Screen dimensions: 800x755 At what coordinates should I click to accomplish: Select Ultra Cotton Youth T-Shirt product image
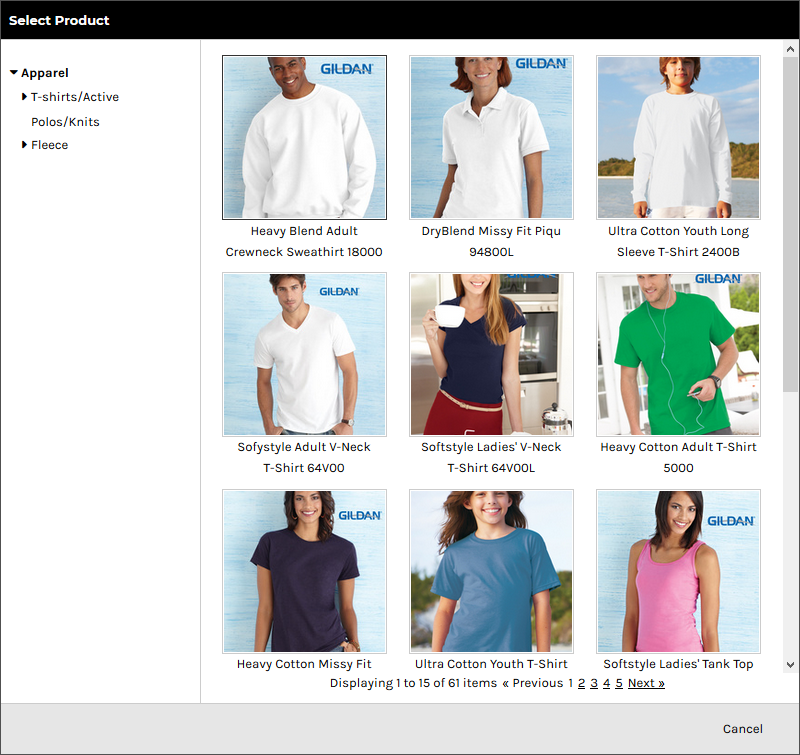(x=491, y=571)
